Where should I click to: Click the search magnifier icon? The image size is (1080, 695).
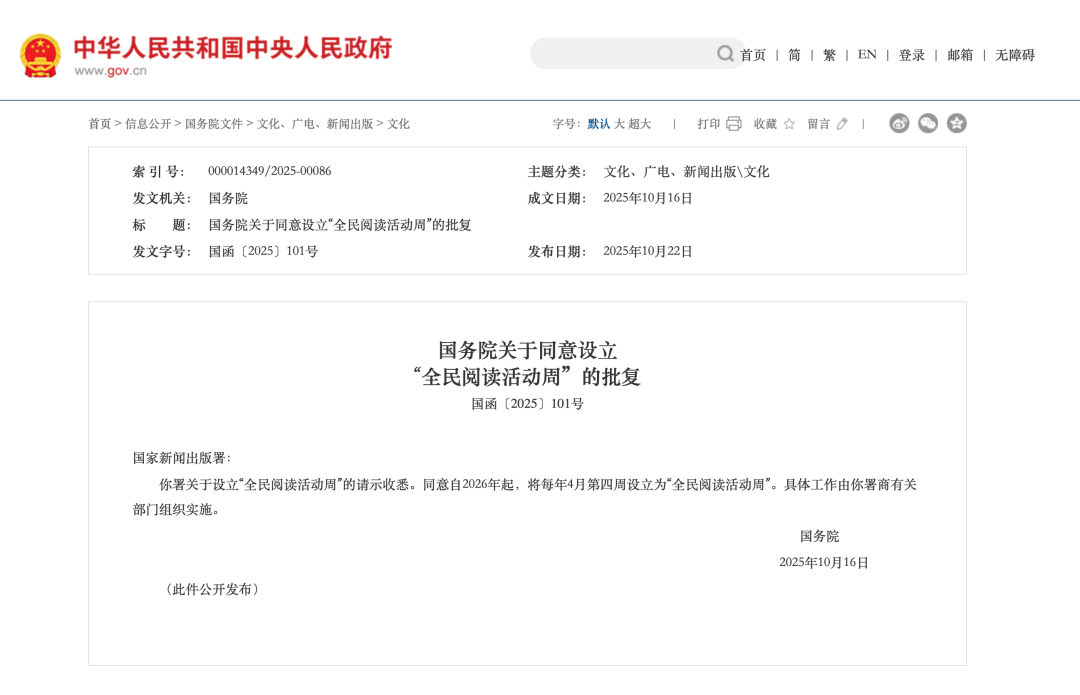[724, 53]
